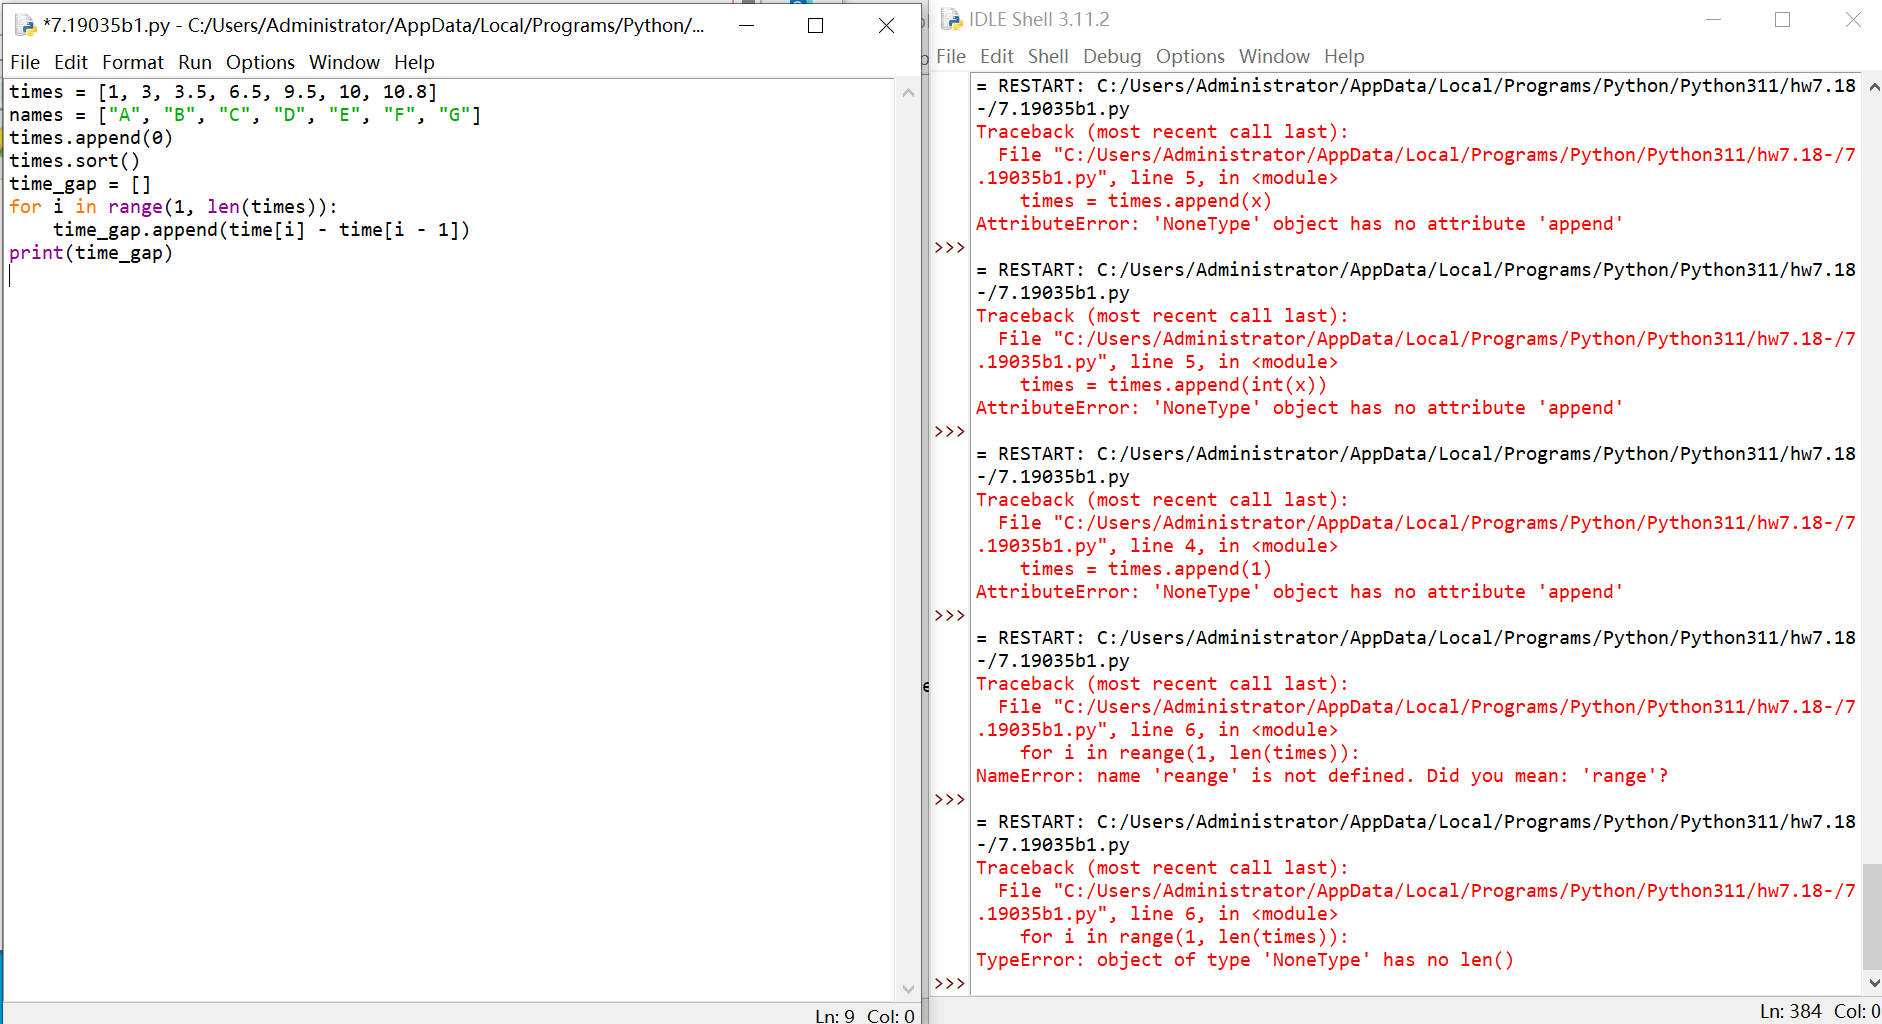Viewport: 1882px width, 1024px height.
Task: Click Shell status 'Ln: 384'
Action: point(1791,1011)
